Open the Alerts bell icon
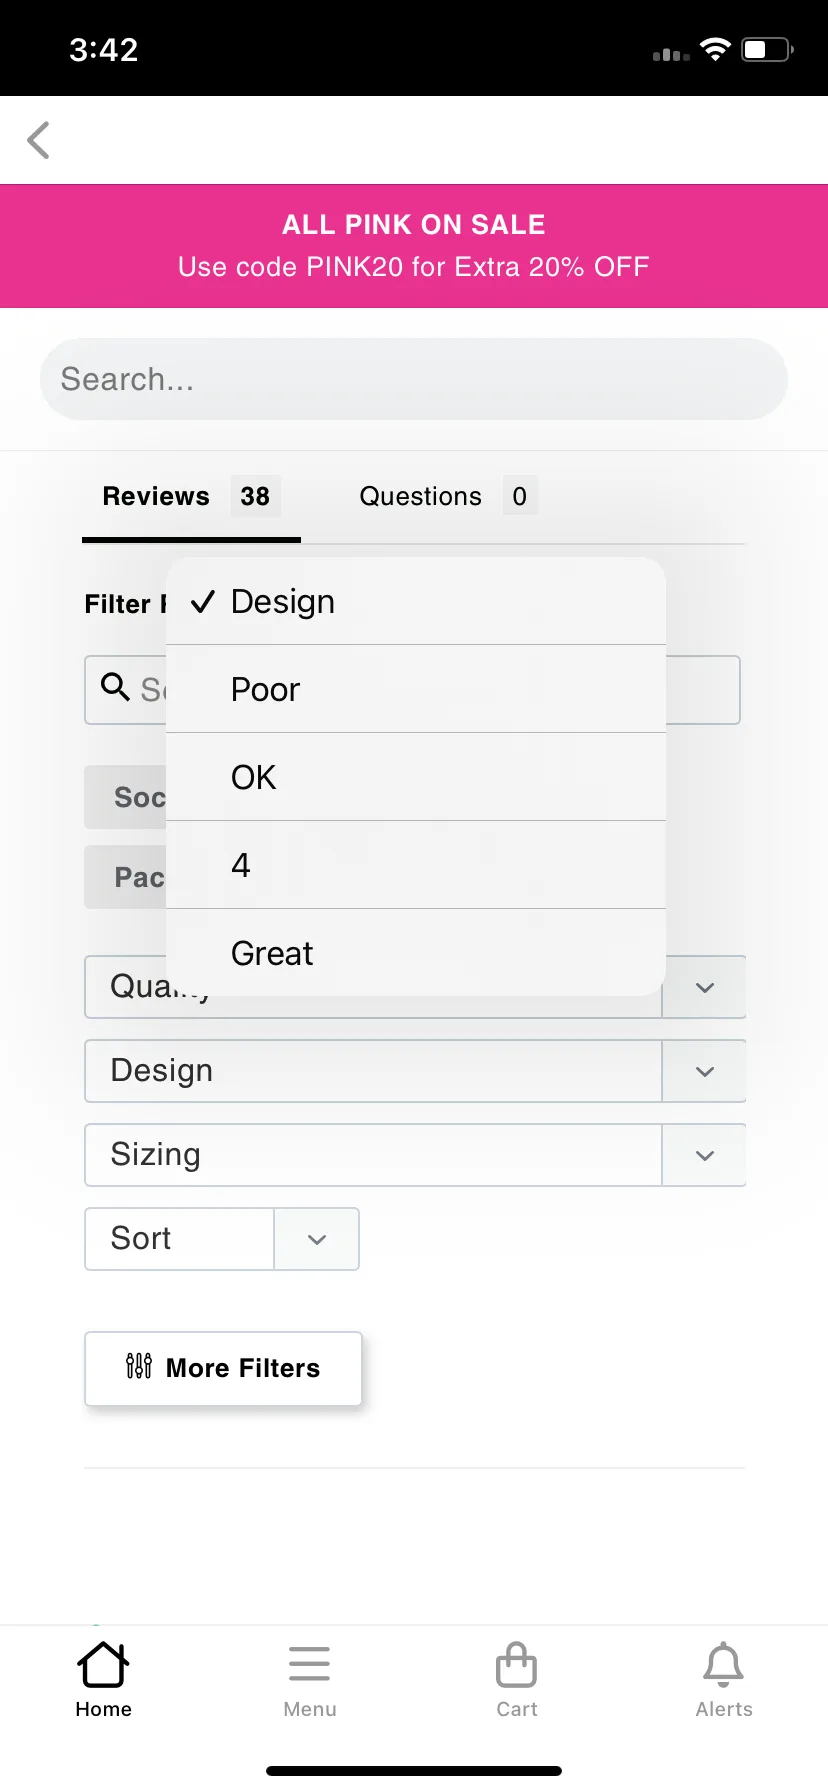 click(x=724, y=1665)
